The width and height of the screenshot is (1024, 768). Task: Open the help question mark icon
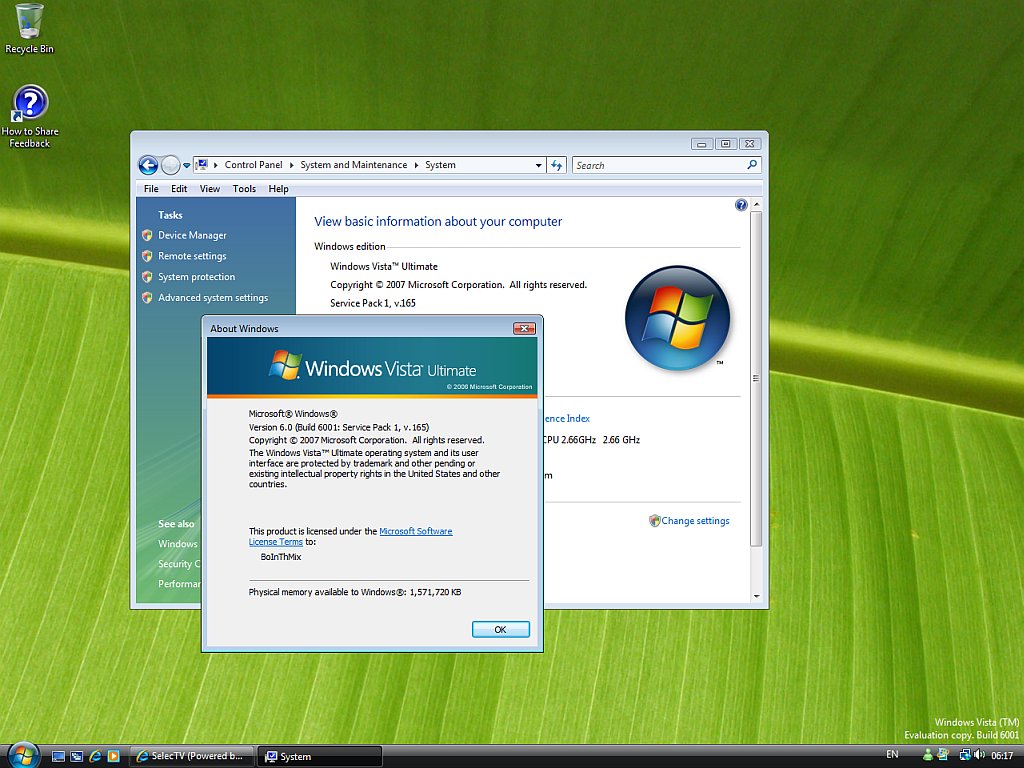(741, 205)
